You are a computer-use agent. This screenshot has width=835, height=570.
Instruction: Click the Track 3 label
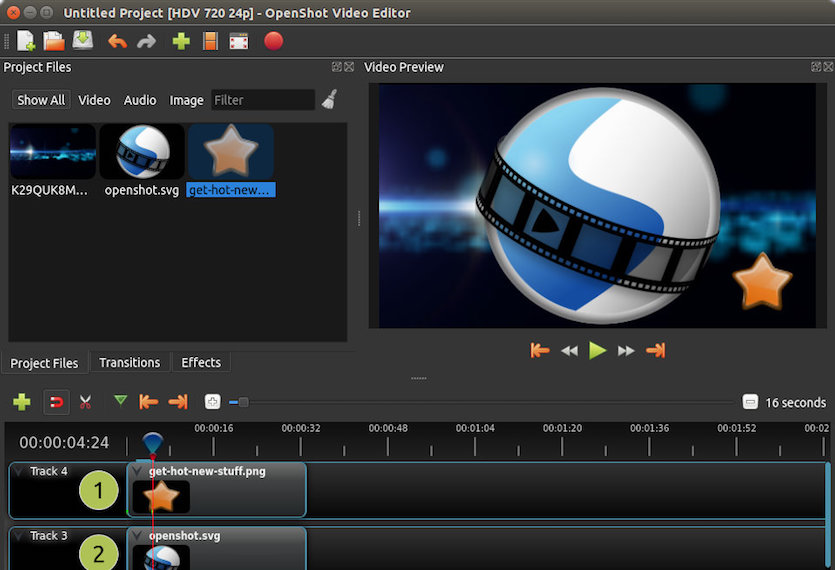(x=48, y=536)
